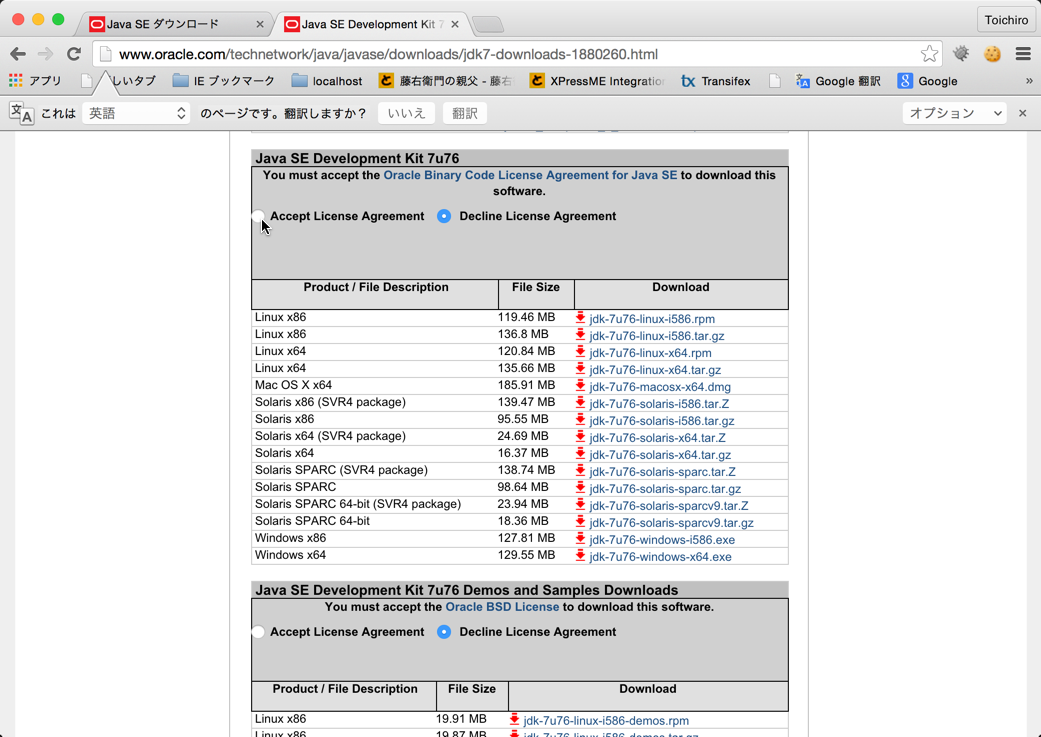Open the Google 翻訳 bookmark

coord(839,81)
